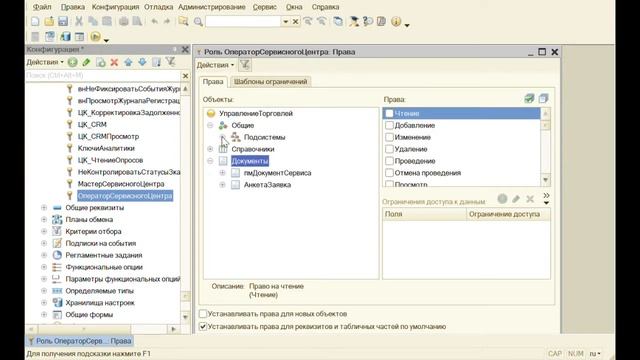Toggle the Проведение right checkbox

click(389, 161)
